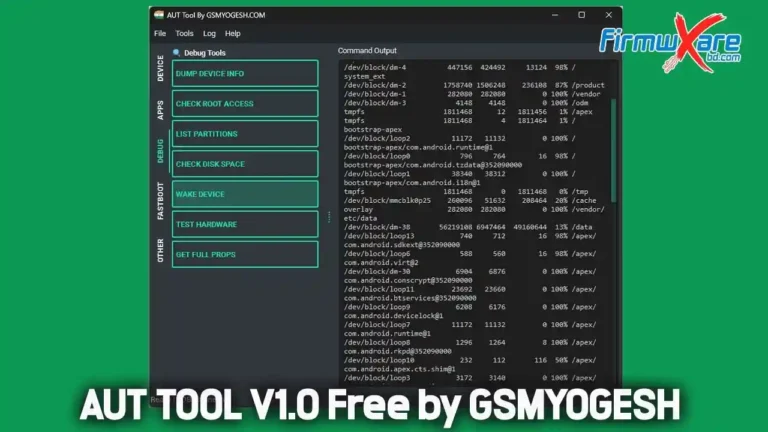Run CHECK ROOT ACCESS

pyautogui.click(x=245, y=103)
